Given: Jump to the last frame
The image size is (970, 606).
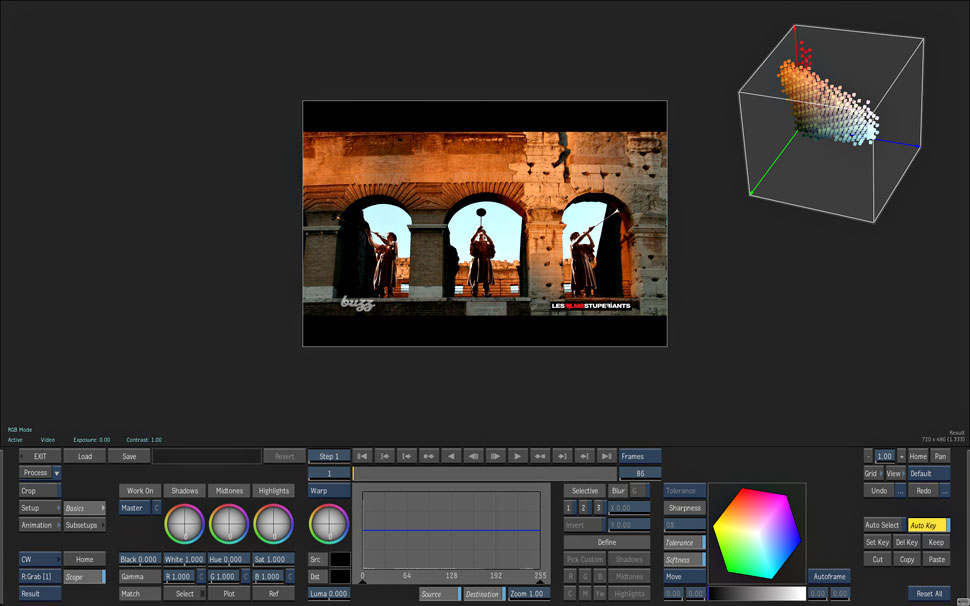Looking at the screenshot, I should pyautogui.click(x=606, y=456).
